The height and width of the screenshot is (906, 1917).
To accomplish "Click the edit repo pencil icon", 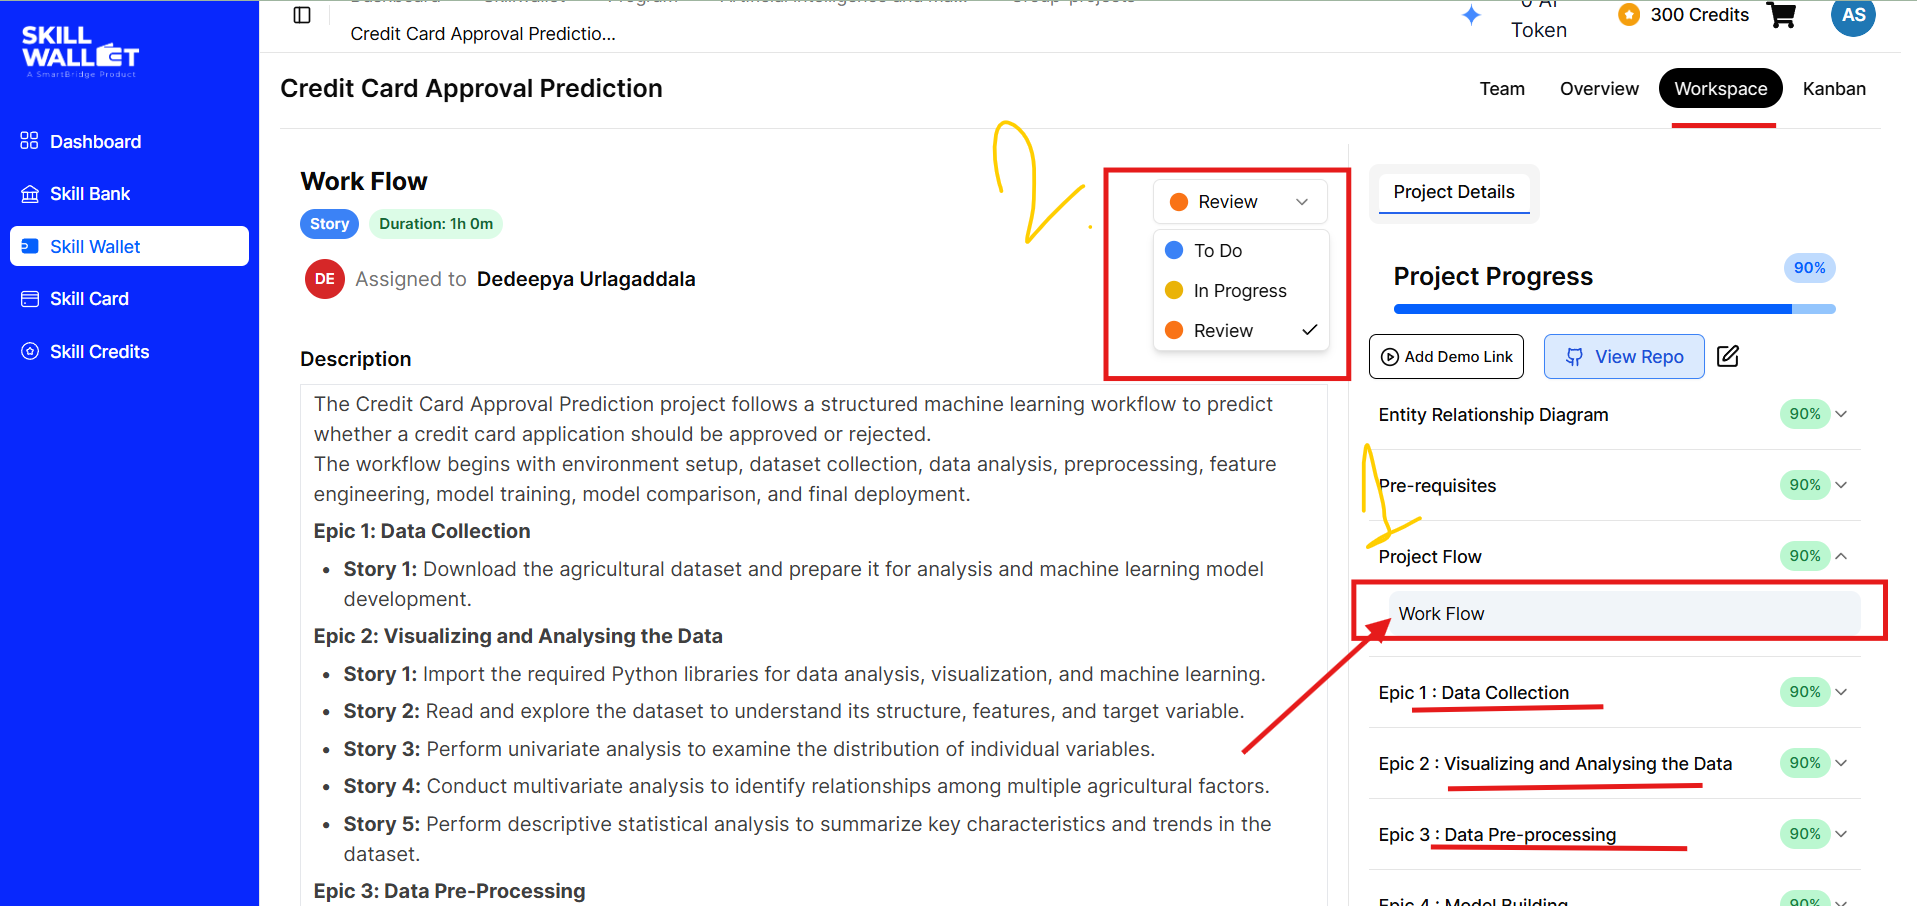I will (1728, 356).
